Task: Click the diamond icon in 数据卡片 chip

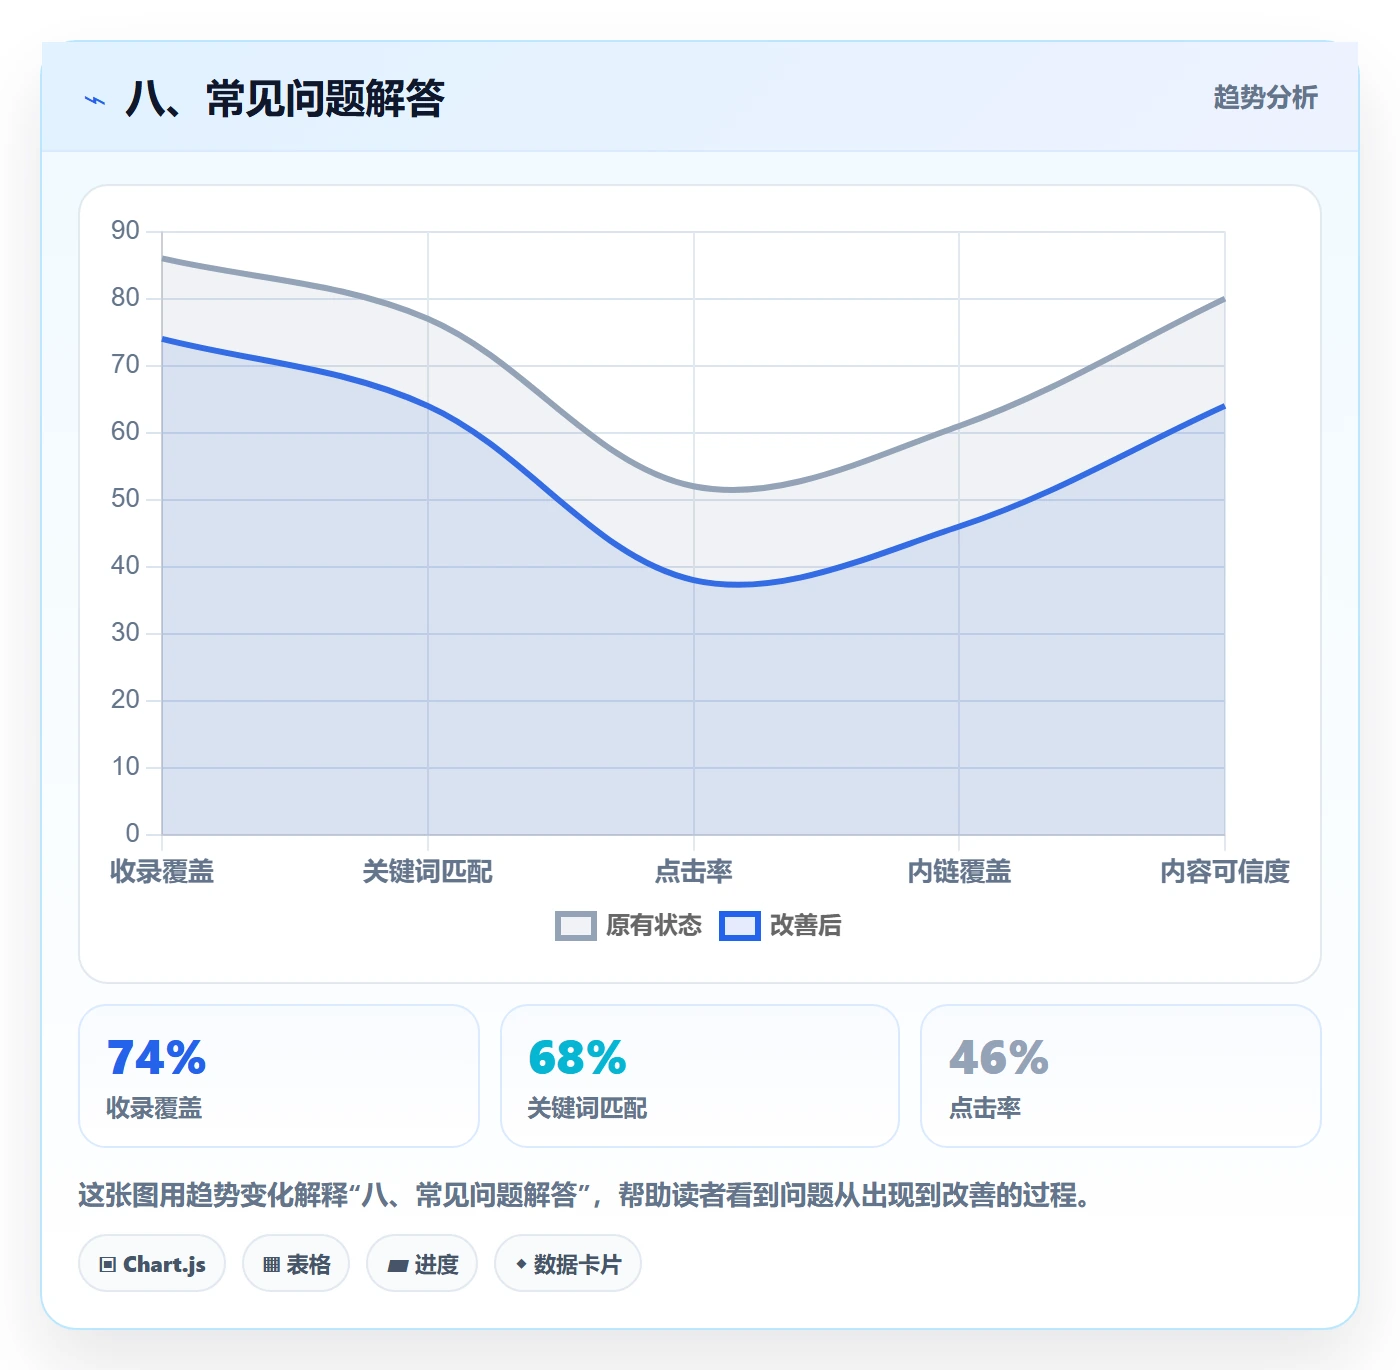Action: (521, 1264)
